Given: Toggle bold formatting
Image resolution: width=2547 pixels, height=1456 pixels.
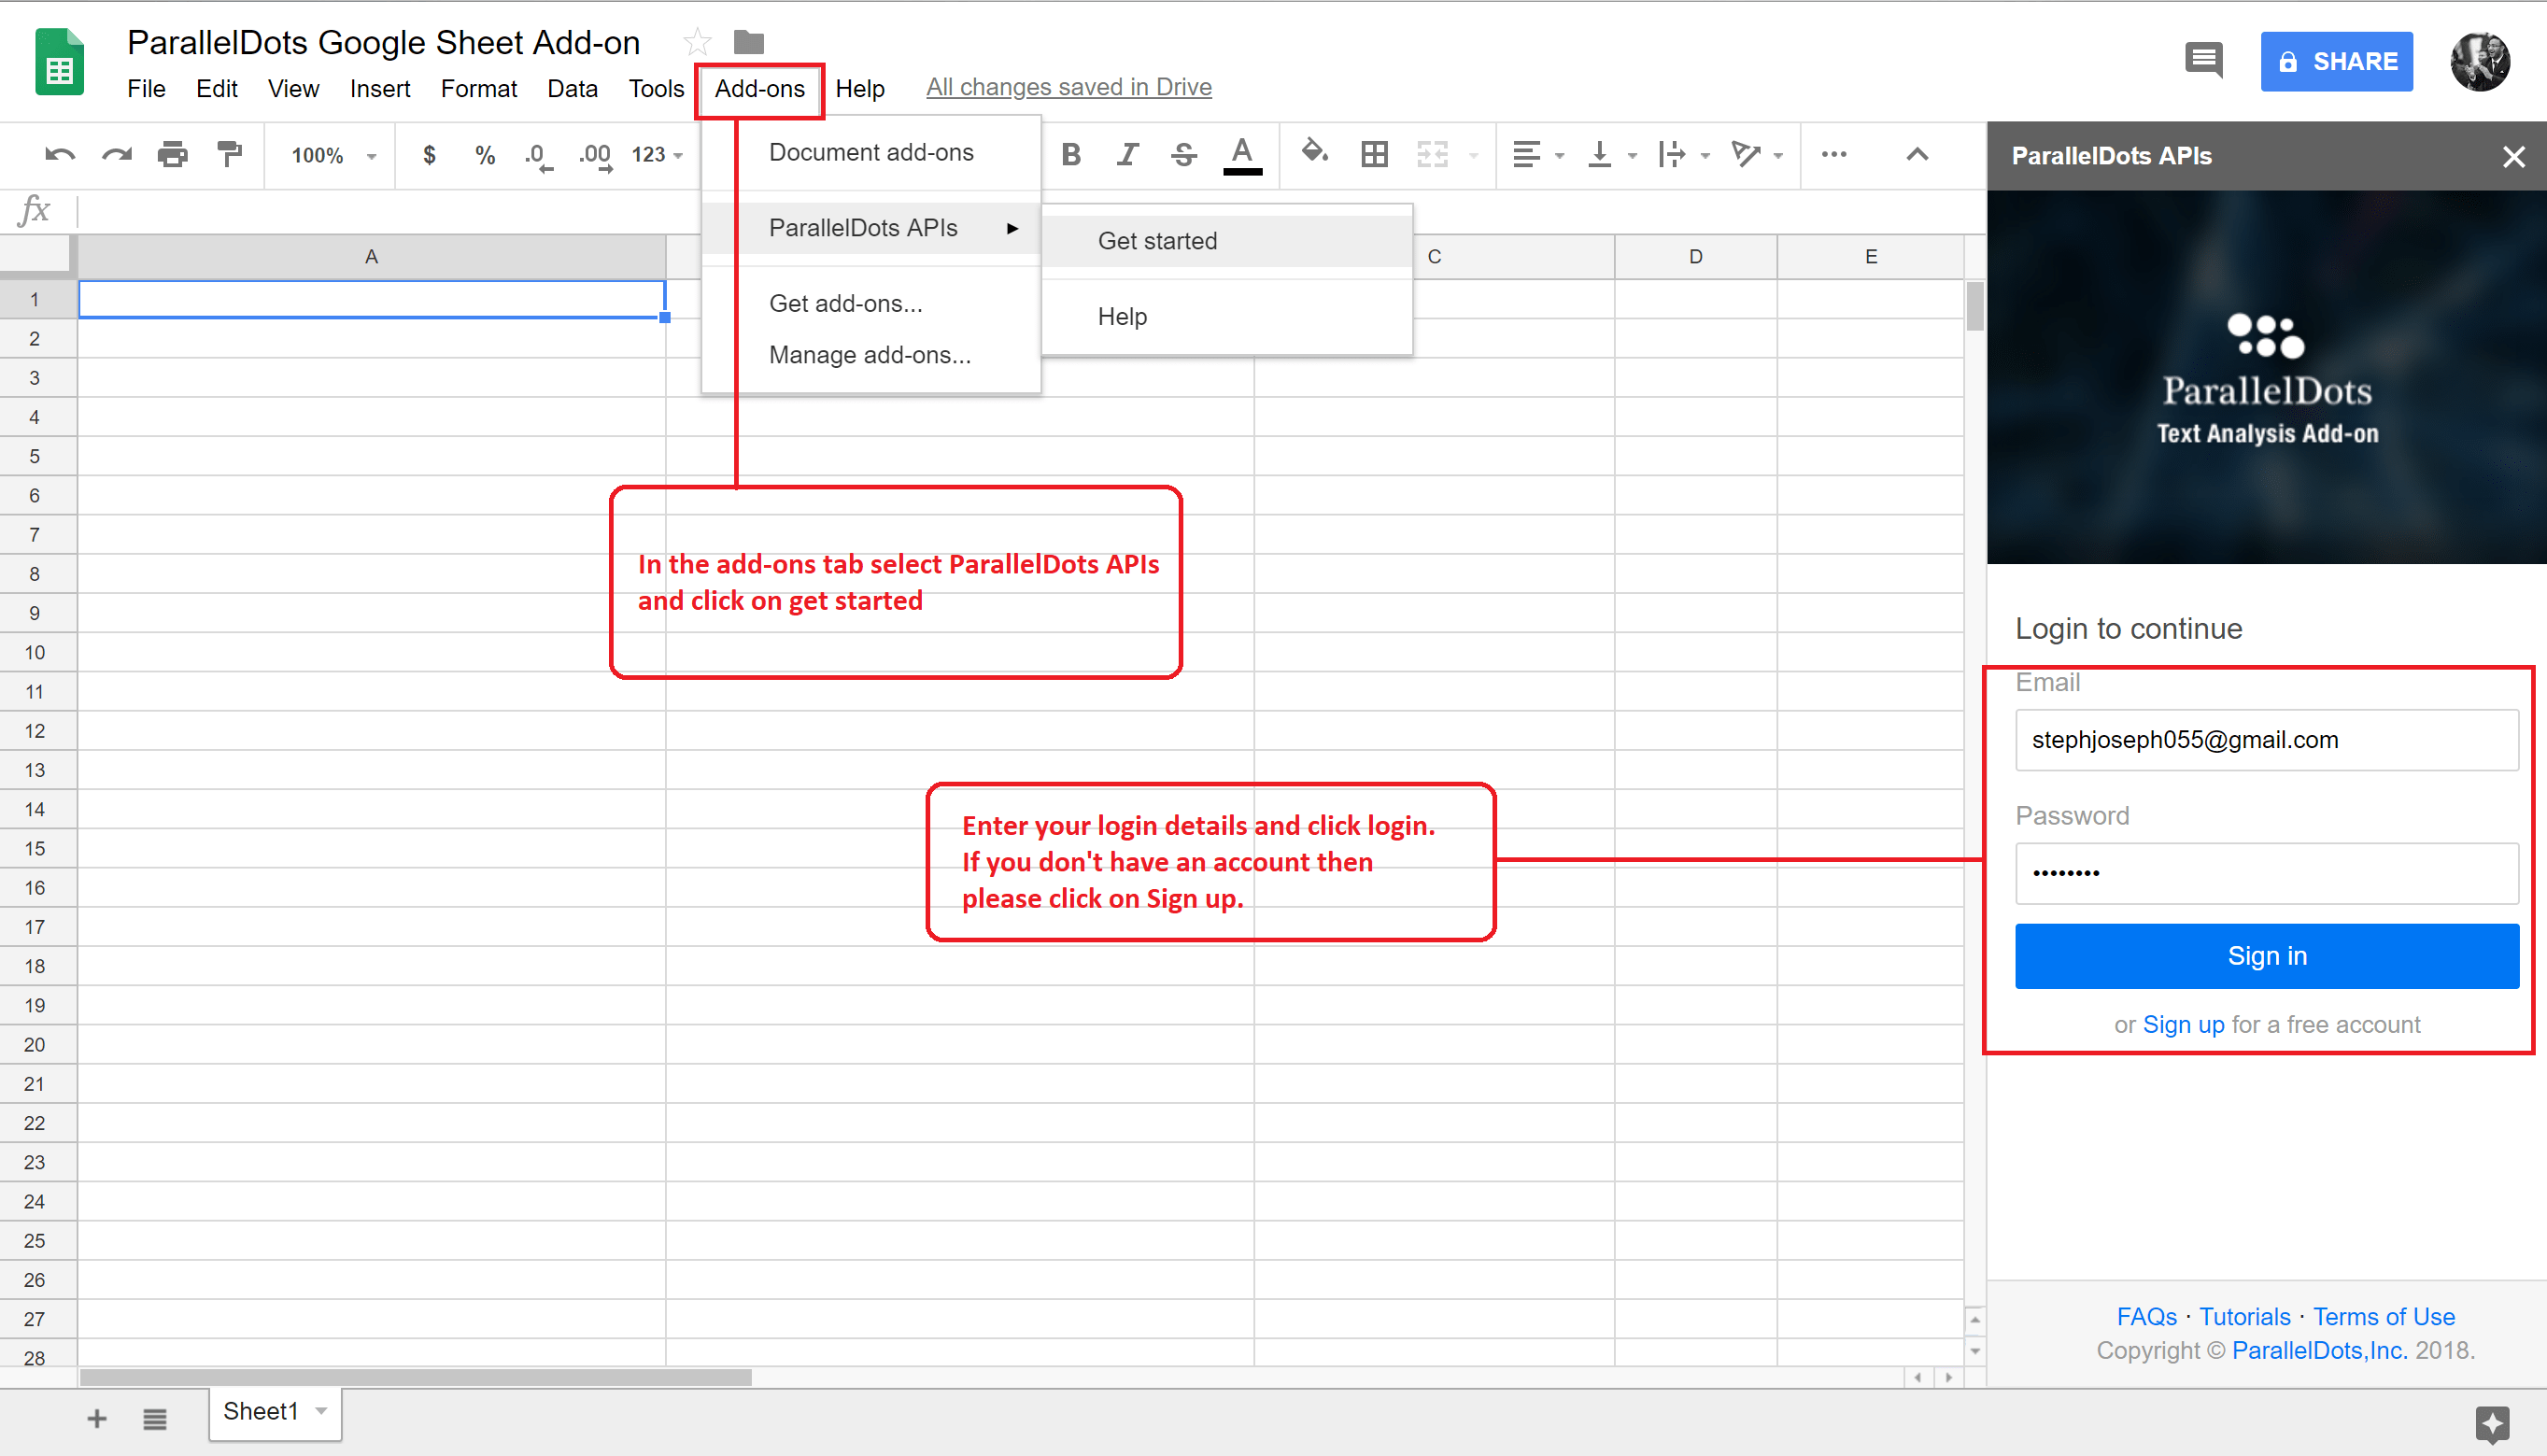Looking at the screenshot, I should pos(1071,155).
